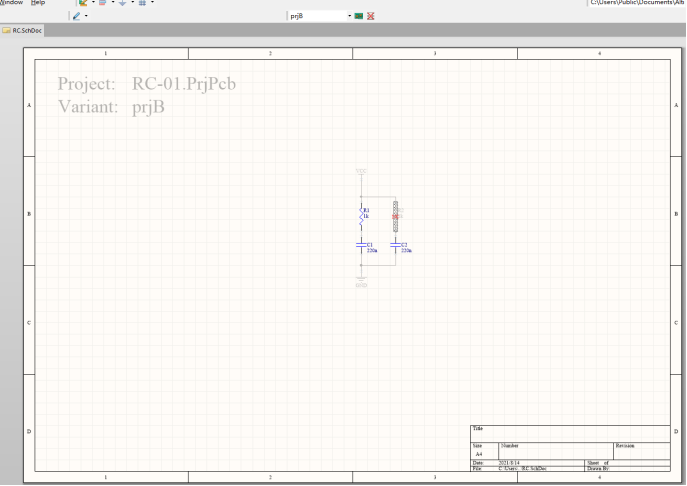This screenshot has height=486, width=687.
Task: Click the 'File' row in title block
Action: point(528,468)
